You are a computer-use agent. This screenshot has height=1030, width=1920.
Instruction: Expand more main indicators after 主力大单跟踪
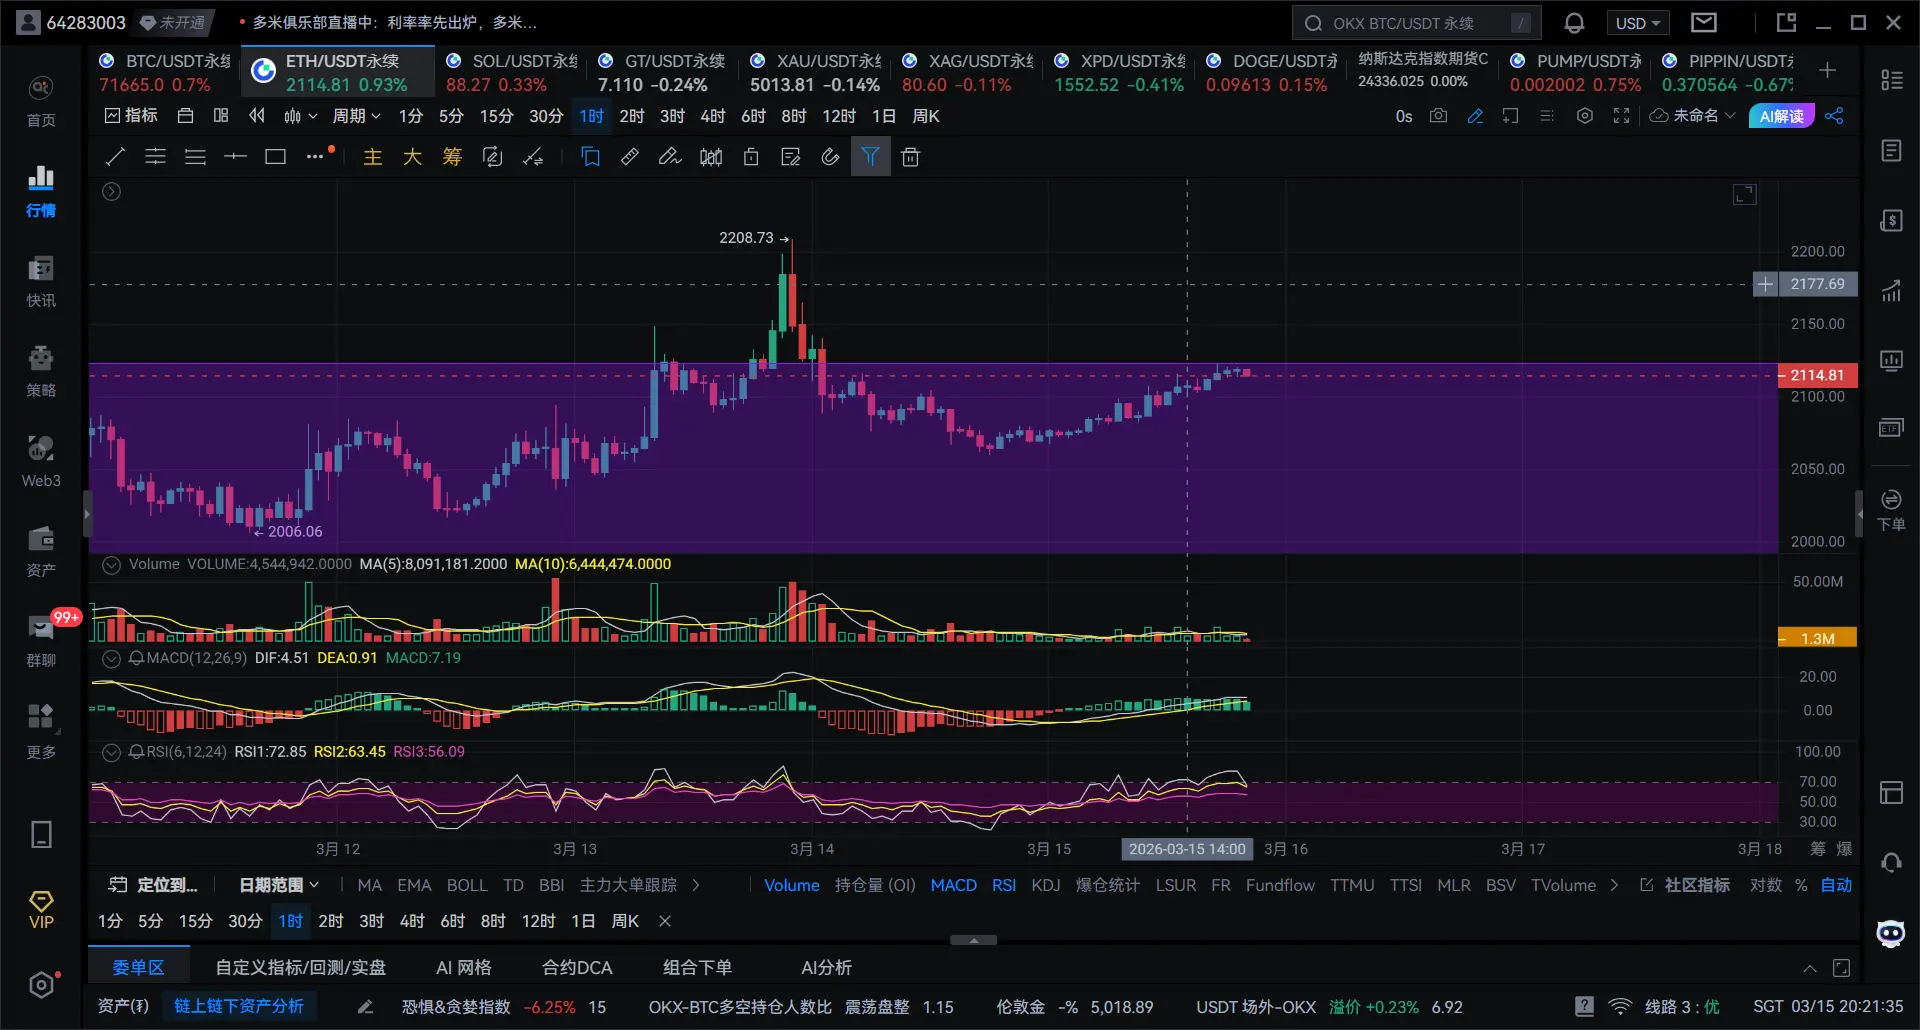[x=696, y=885]
